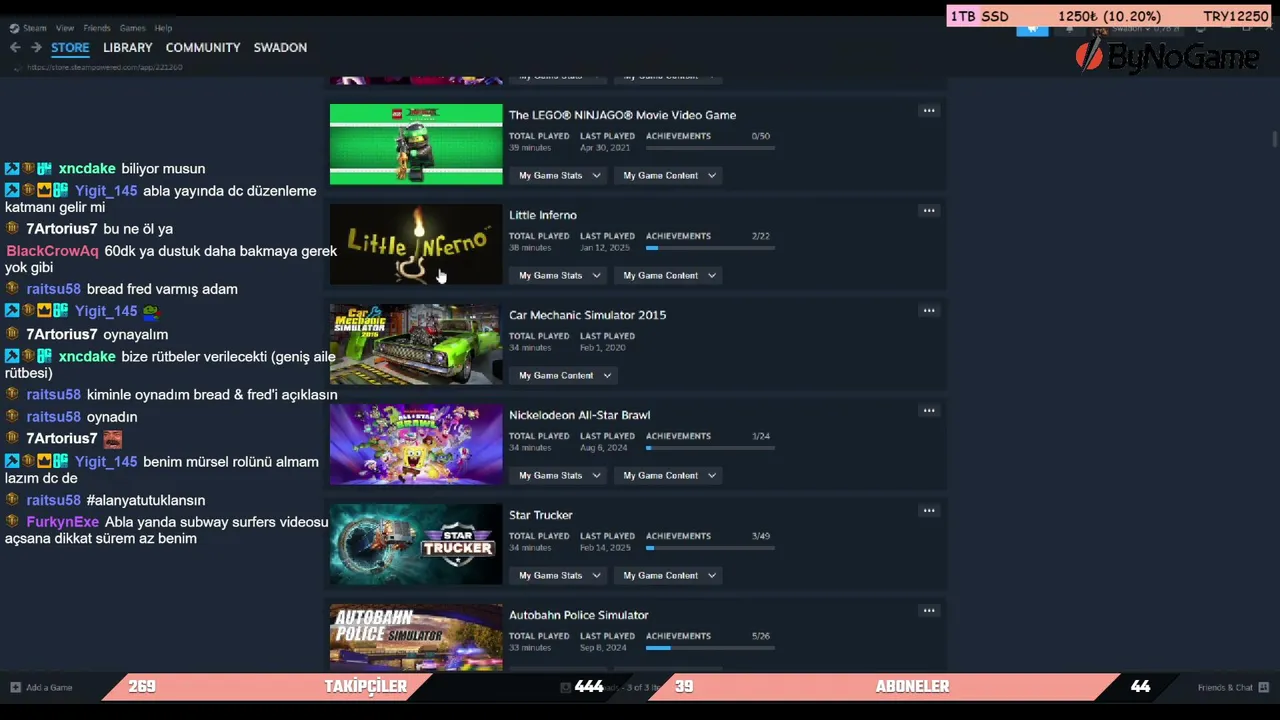Click the store.steampowered.com URL text
This screenshot has width=1280, height=720.
(105, 67)
